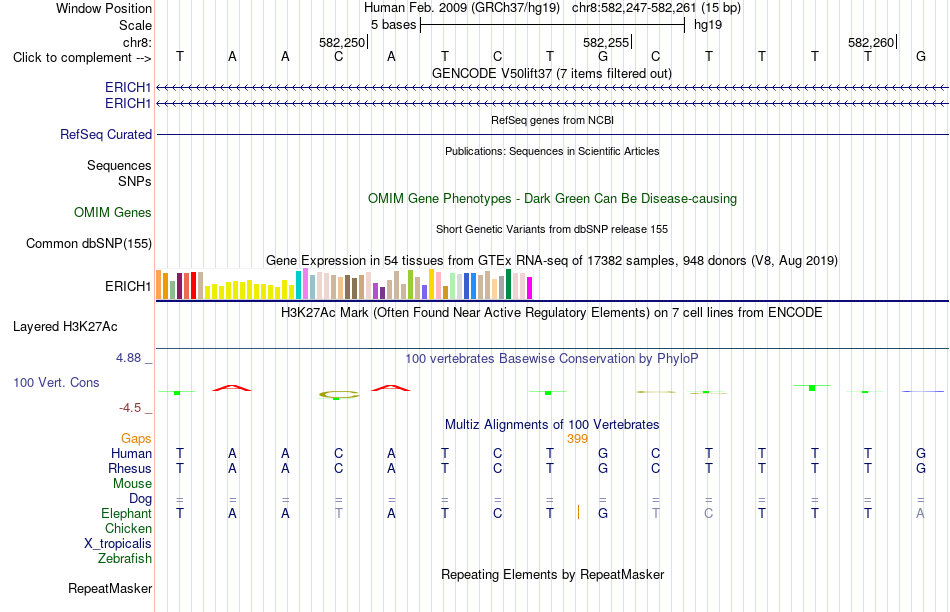Click the faded C base in the Elephant row
Viewport: 950px width, 612px height.
pyautogui.click(x=708, y=513)
